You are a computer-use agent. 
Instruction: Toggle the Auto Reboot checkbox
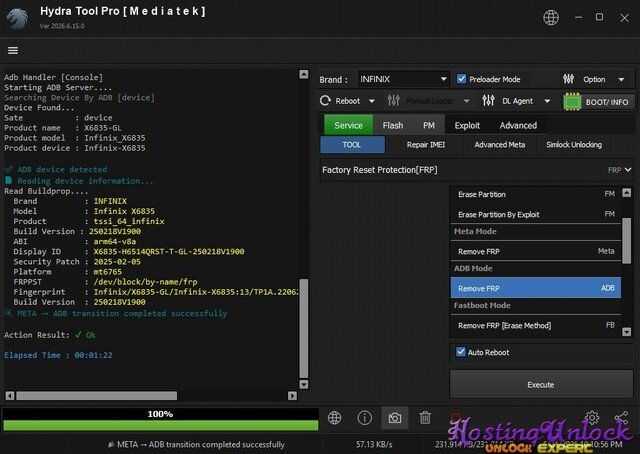pyautogui.click(x=461, y=352)
